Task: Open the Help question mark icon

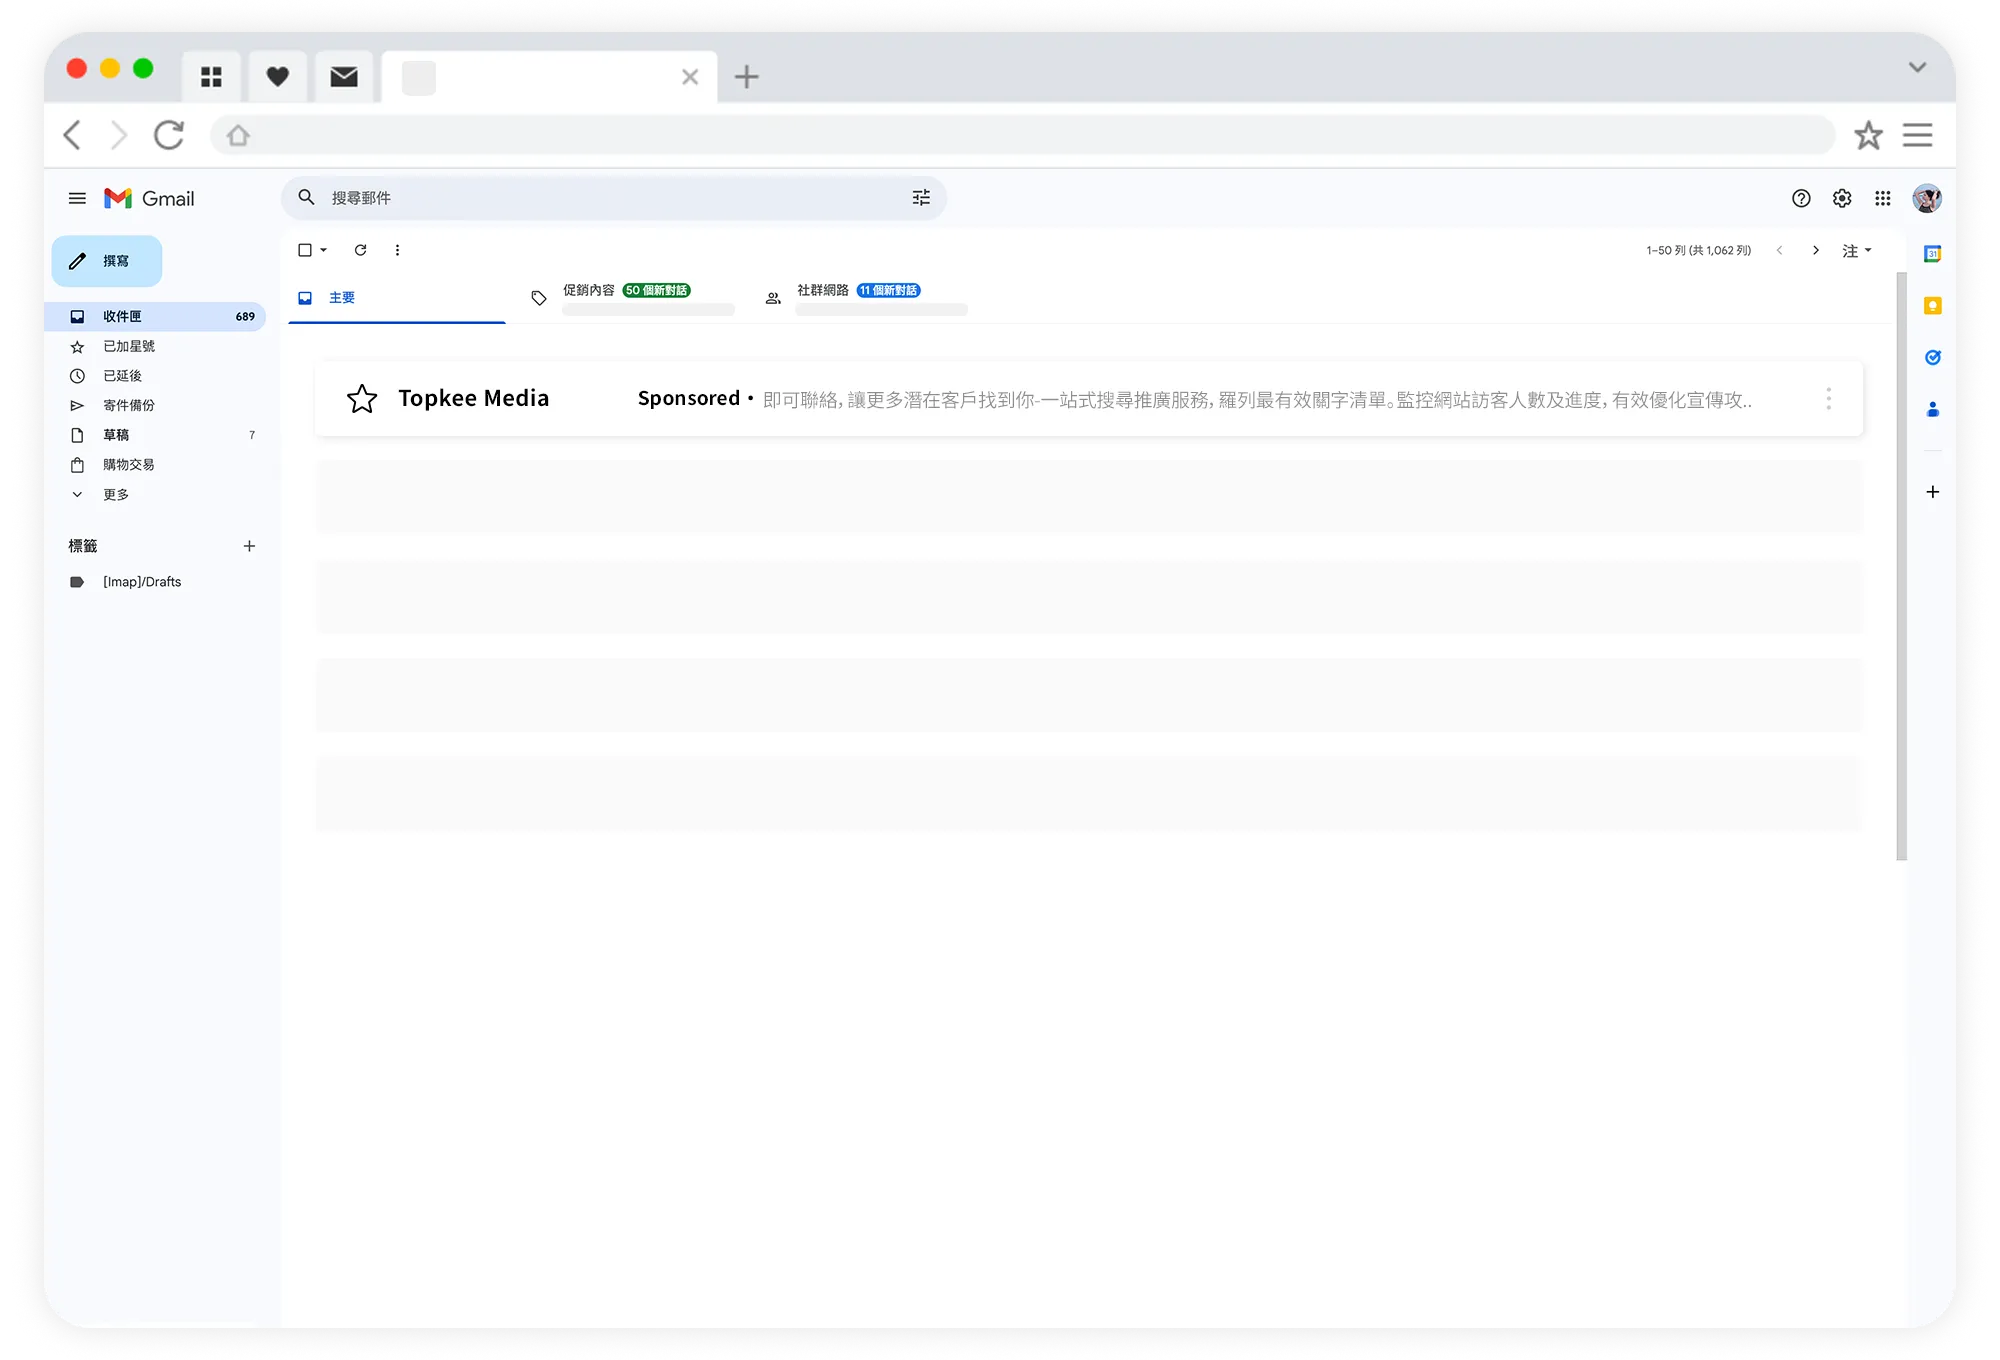Action: [x=1801, y=198]
